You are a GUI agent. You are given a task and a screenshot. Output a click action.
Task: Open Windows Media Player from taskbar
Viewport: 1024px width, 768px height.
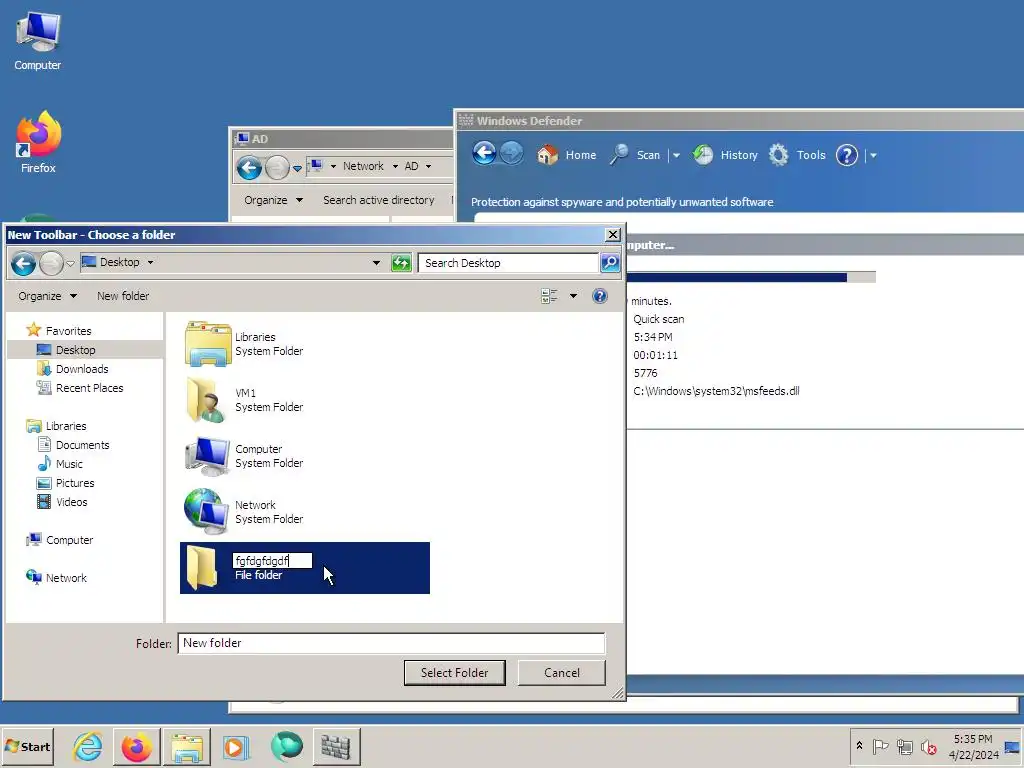click(236, 746)
